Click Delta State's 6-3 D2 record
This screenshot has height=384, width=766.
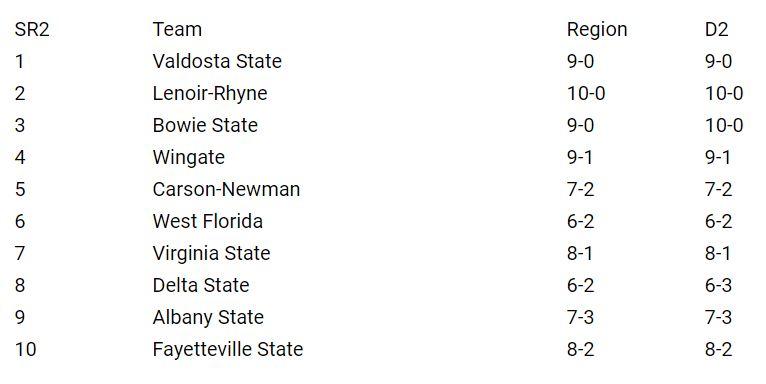click(718, 286)
